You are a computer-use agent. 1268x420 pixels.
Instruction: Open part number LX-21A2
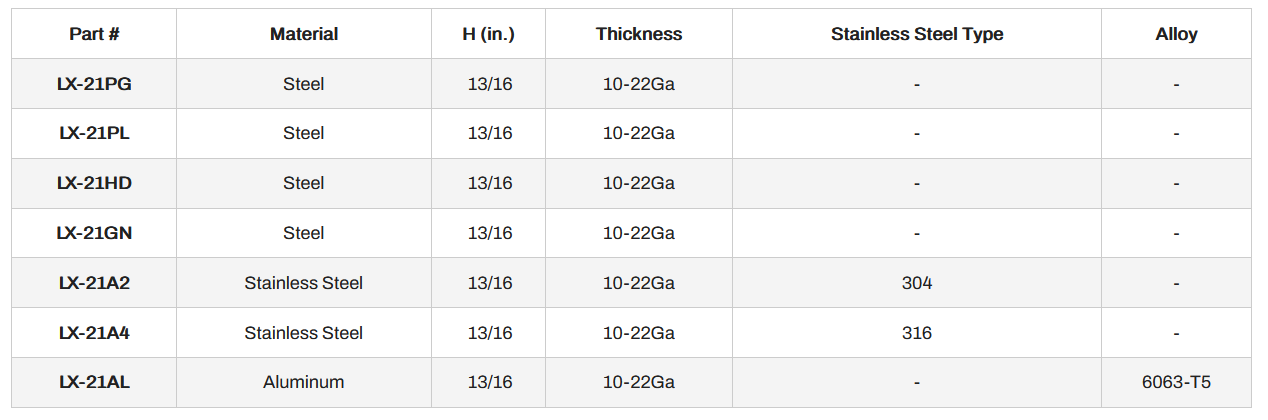(94, 283)
